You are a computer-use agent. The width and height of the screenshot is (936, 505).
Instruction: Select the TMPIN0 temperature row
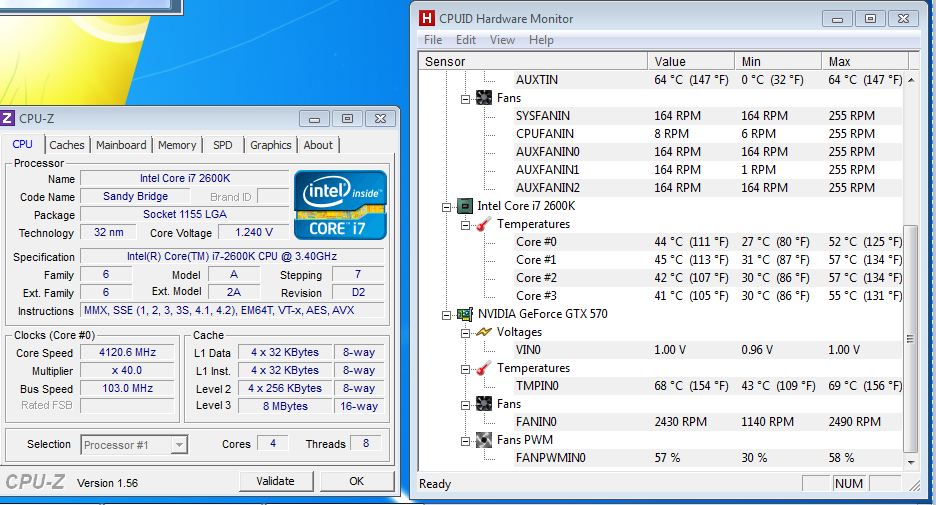[x=707, y=386]
